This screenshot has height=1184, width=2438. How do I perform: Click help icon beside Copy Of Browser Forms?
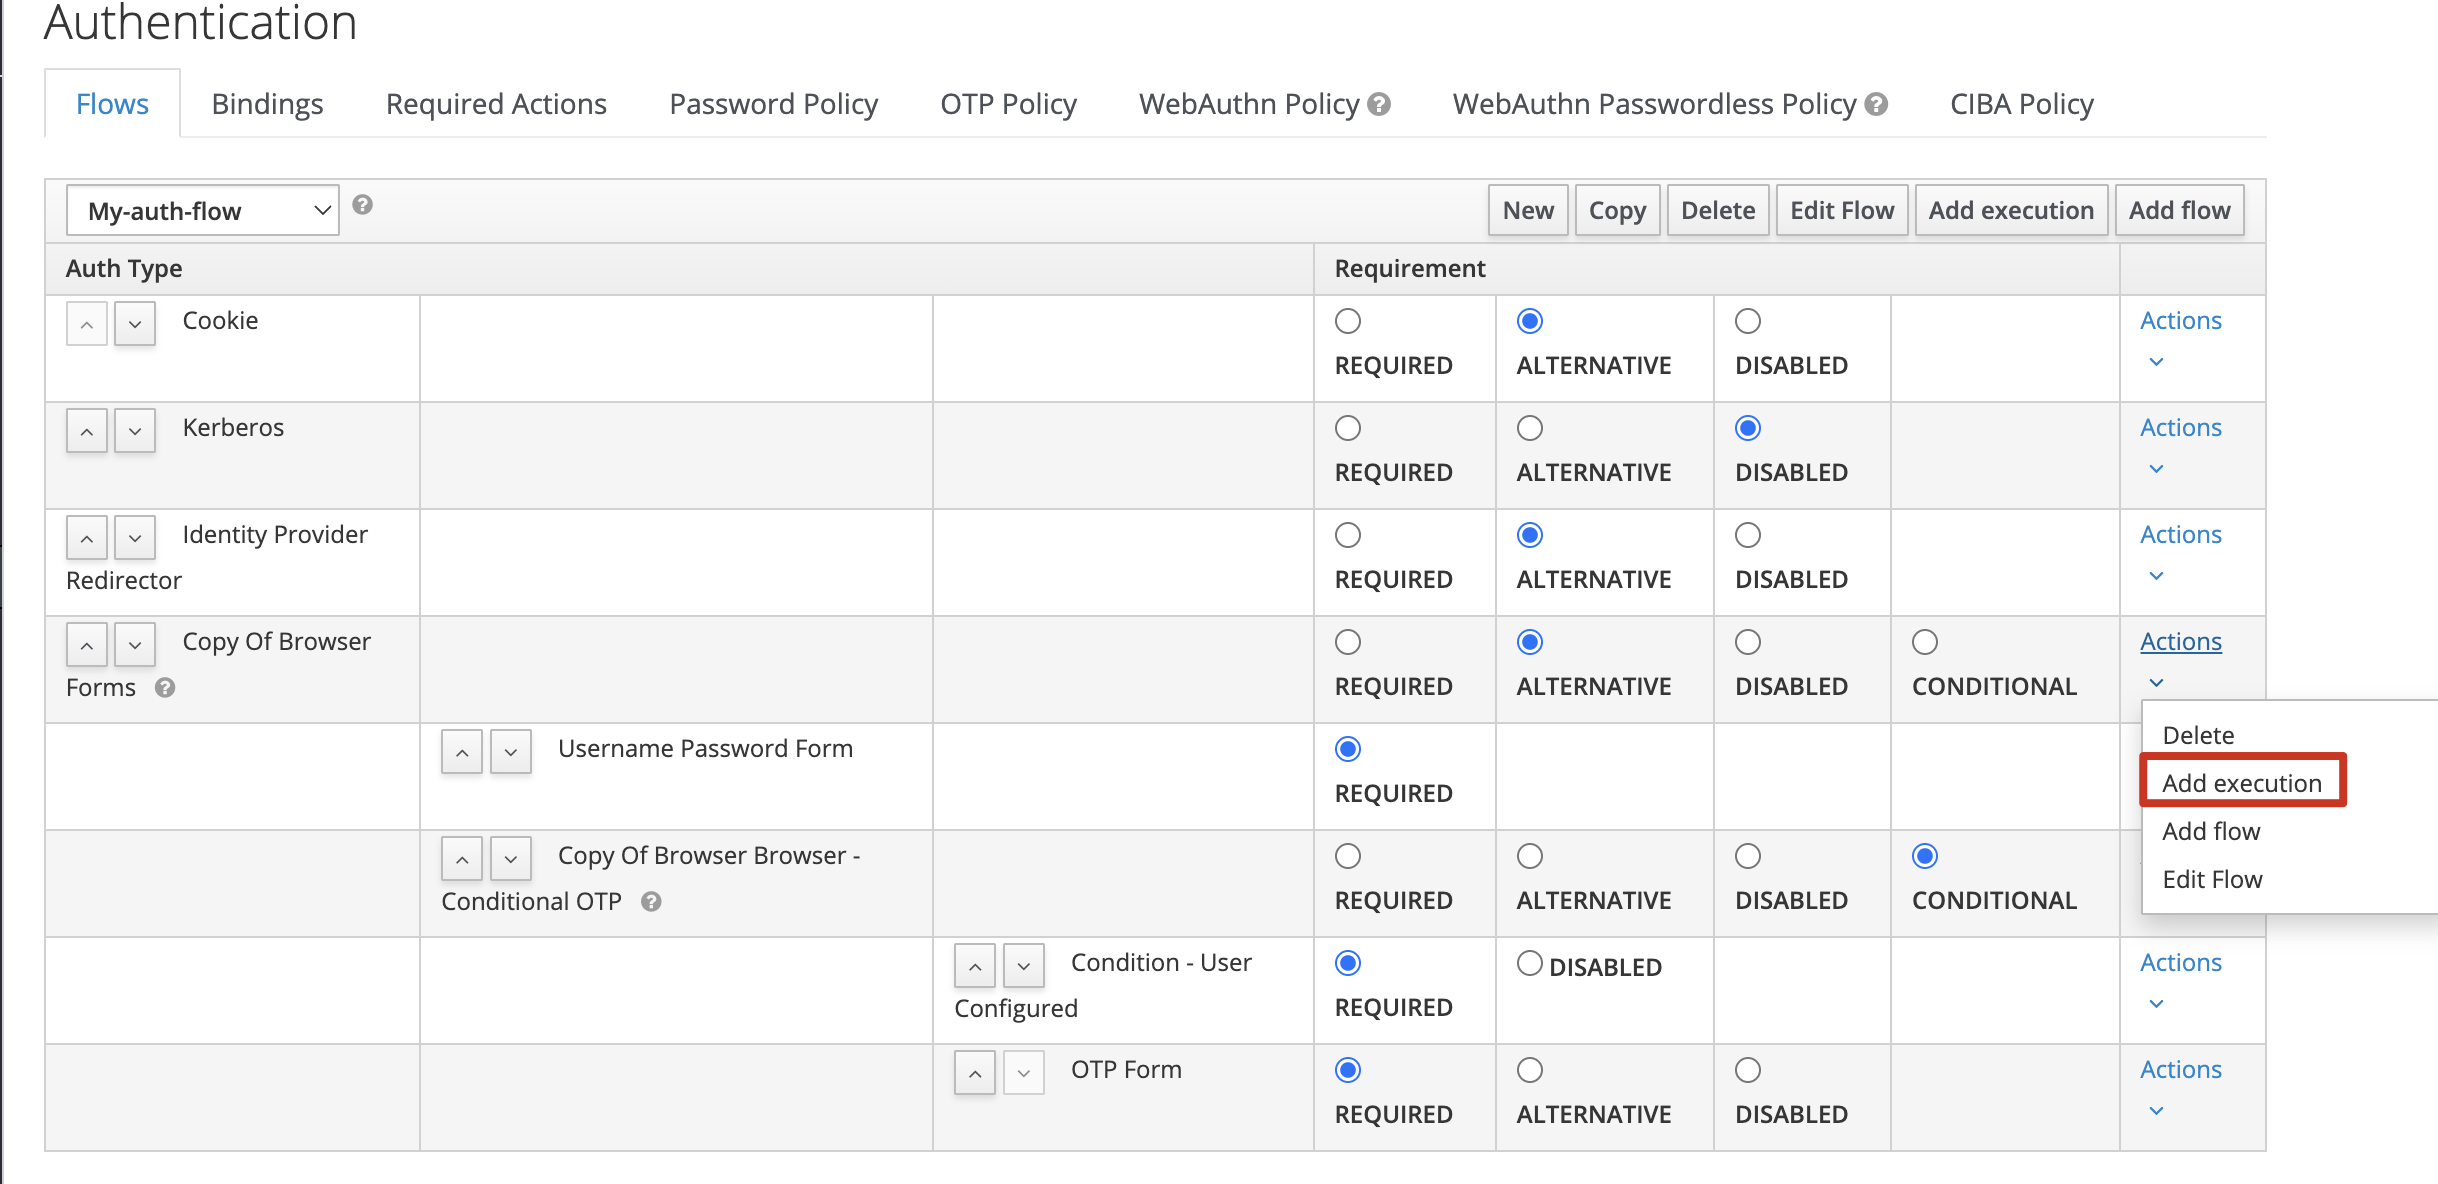pos(165,687)
